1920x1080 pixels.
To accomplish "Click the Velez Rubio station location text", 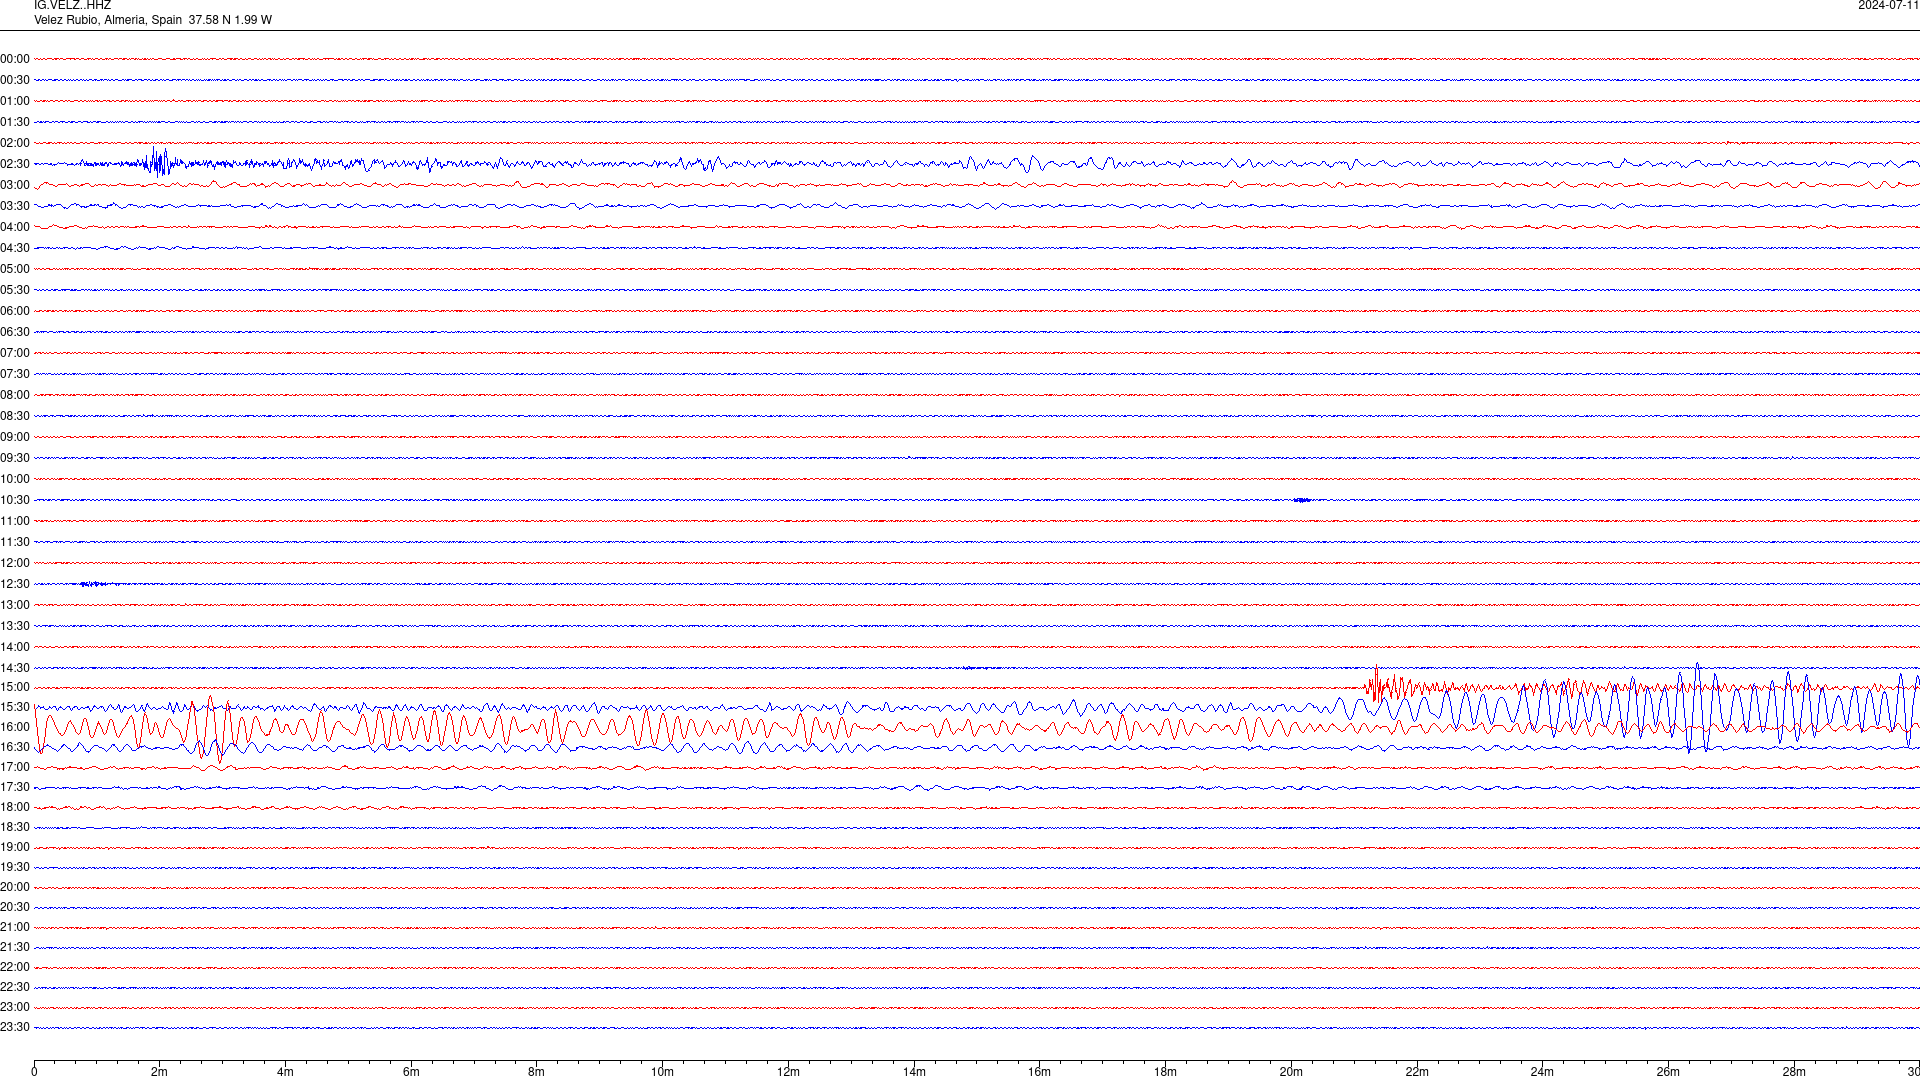I will point(153,20).
